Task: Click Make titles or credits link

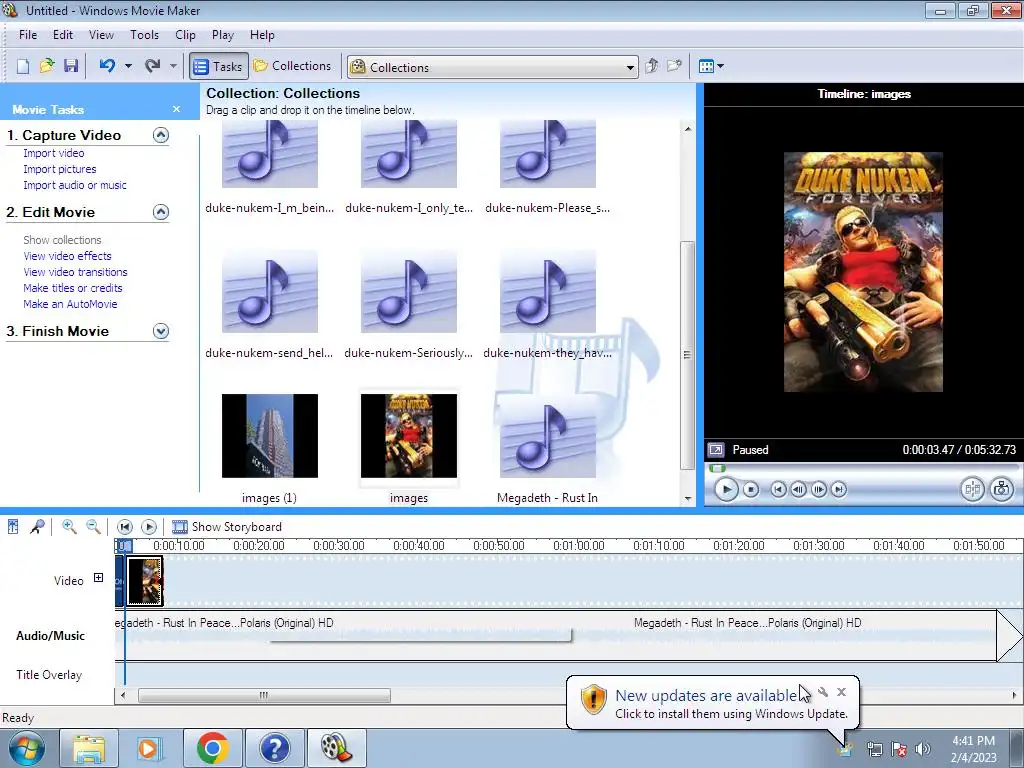Action: pyautogui.click(x=72, y=288)
